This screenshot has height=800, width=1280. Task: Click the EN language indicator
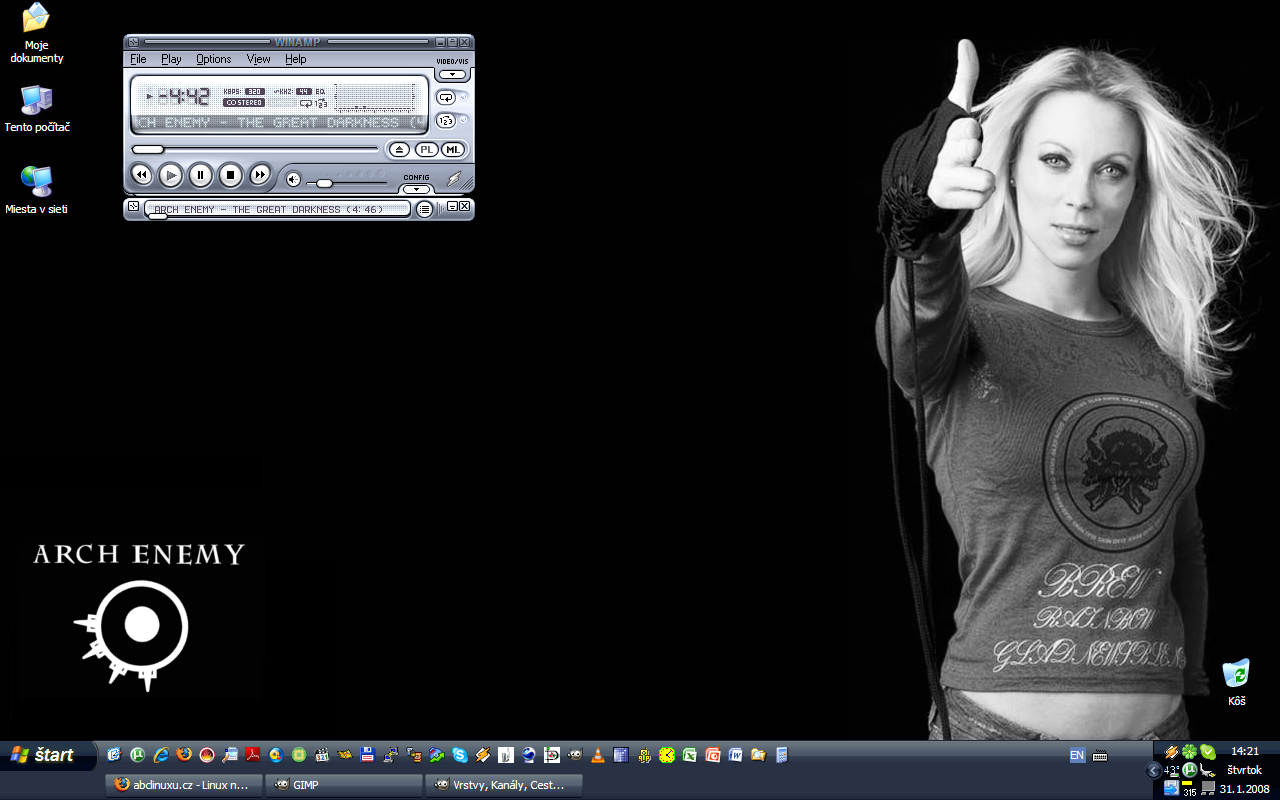pyautogui.click(x=1077, y=756)
